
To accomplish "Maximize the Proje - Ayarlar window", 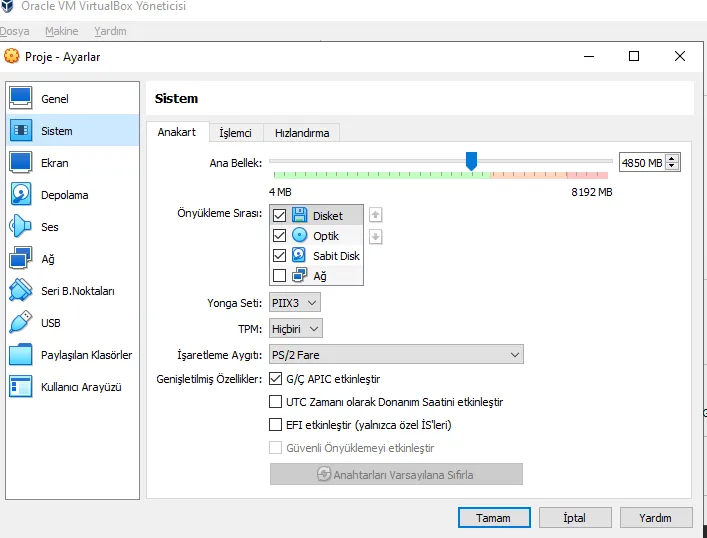I will [634, 56].
